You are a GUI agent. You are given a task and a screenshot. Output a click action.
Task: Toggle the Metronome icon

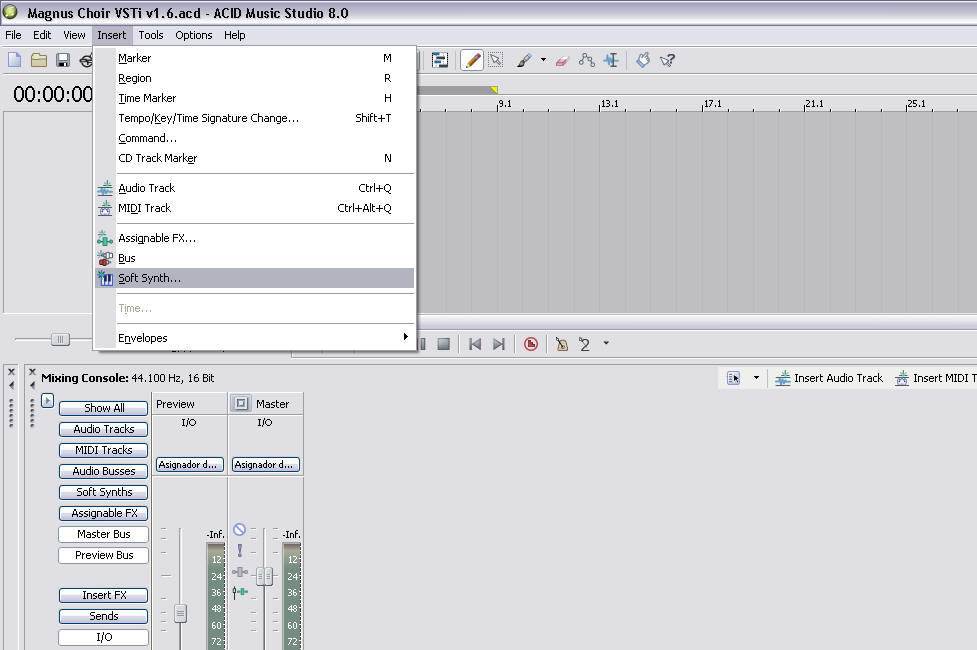point(561,344)
